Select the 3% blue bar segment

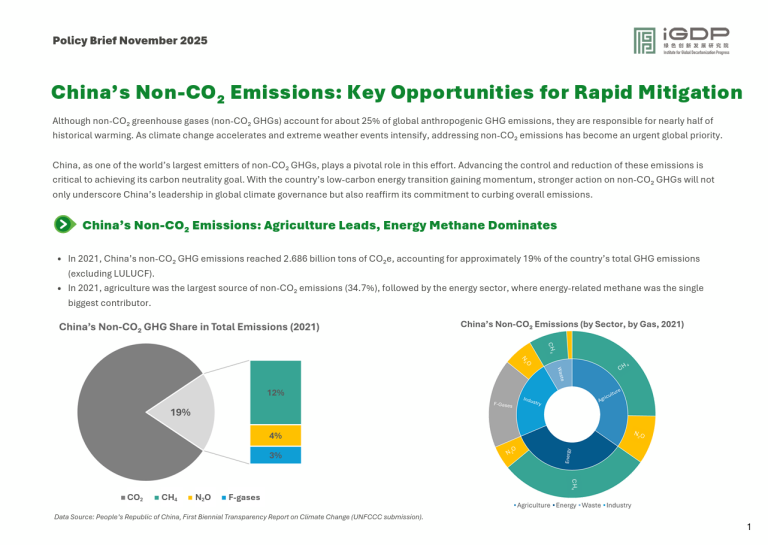coord(275,455)
